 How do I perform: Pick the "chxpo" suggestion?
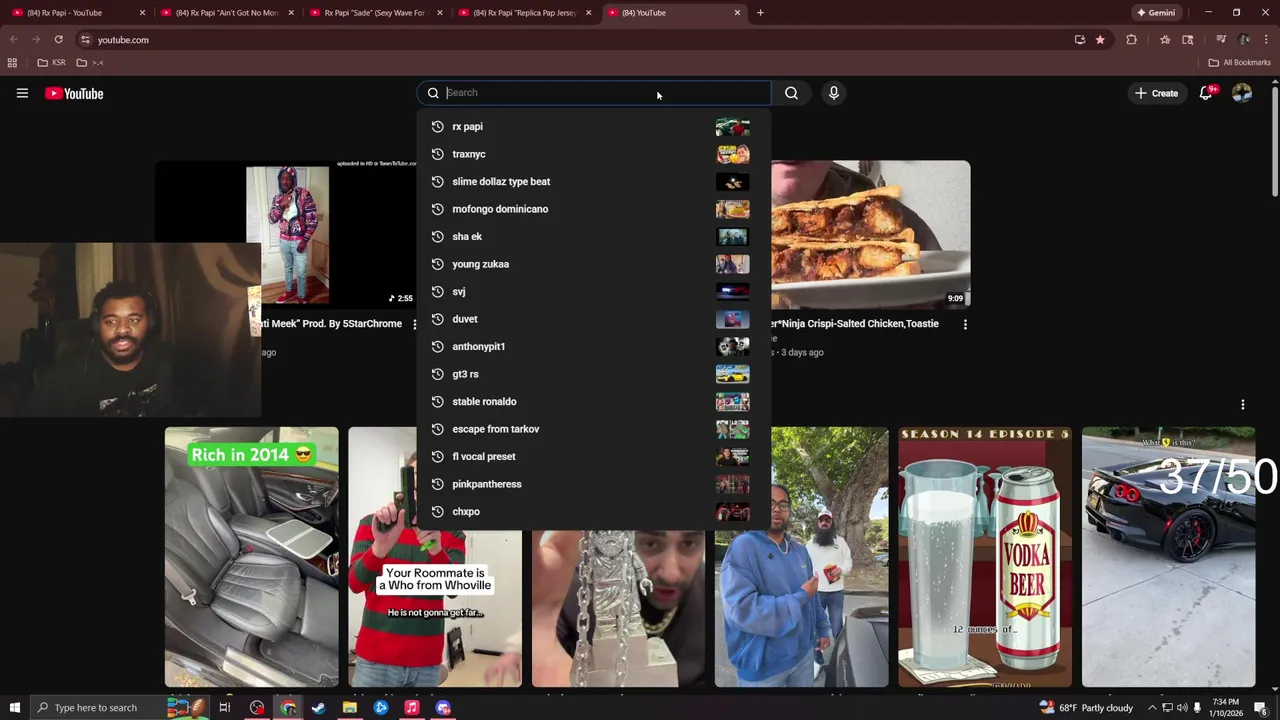point(594,512)
